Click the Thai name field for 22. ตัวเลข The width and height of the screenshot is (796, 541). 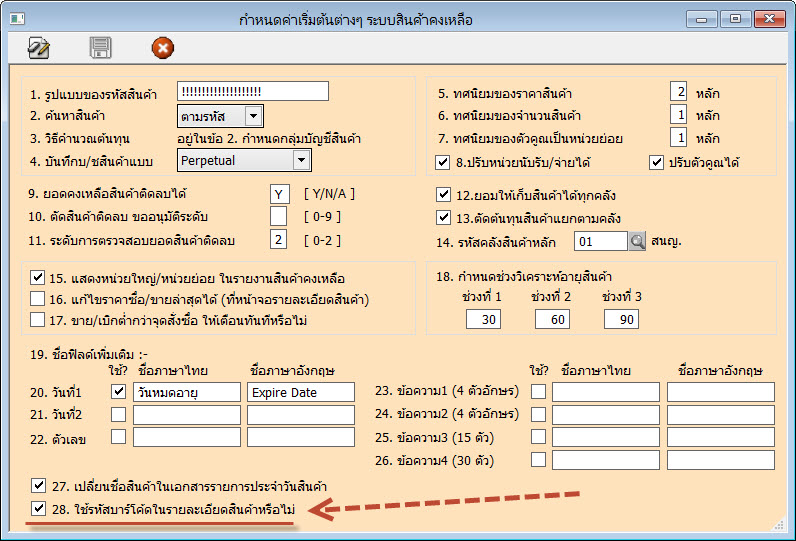pyautogui.click(x=187, y=437)
